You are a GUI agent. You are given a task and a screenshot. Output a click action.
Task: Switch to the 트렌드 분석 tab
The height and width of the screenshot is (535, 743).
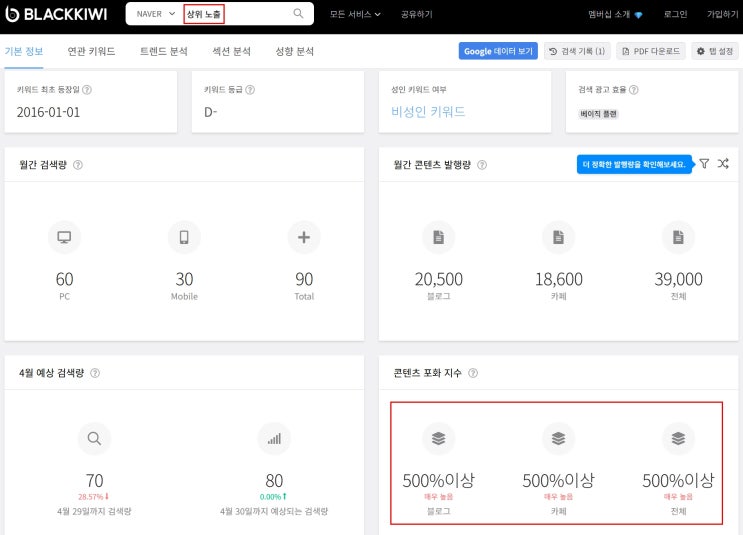click(163, 51)
